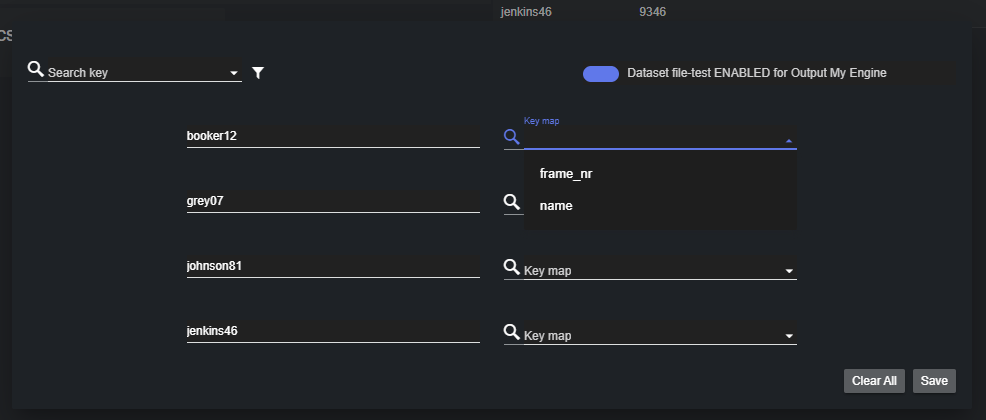Click the Search key input field
This screenshot has height=420, width=986.
point(135,73)
